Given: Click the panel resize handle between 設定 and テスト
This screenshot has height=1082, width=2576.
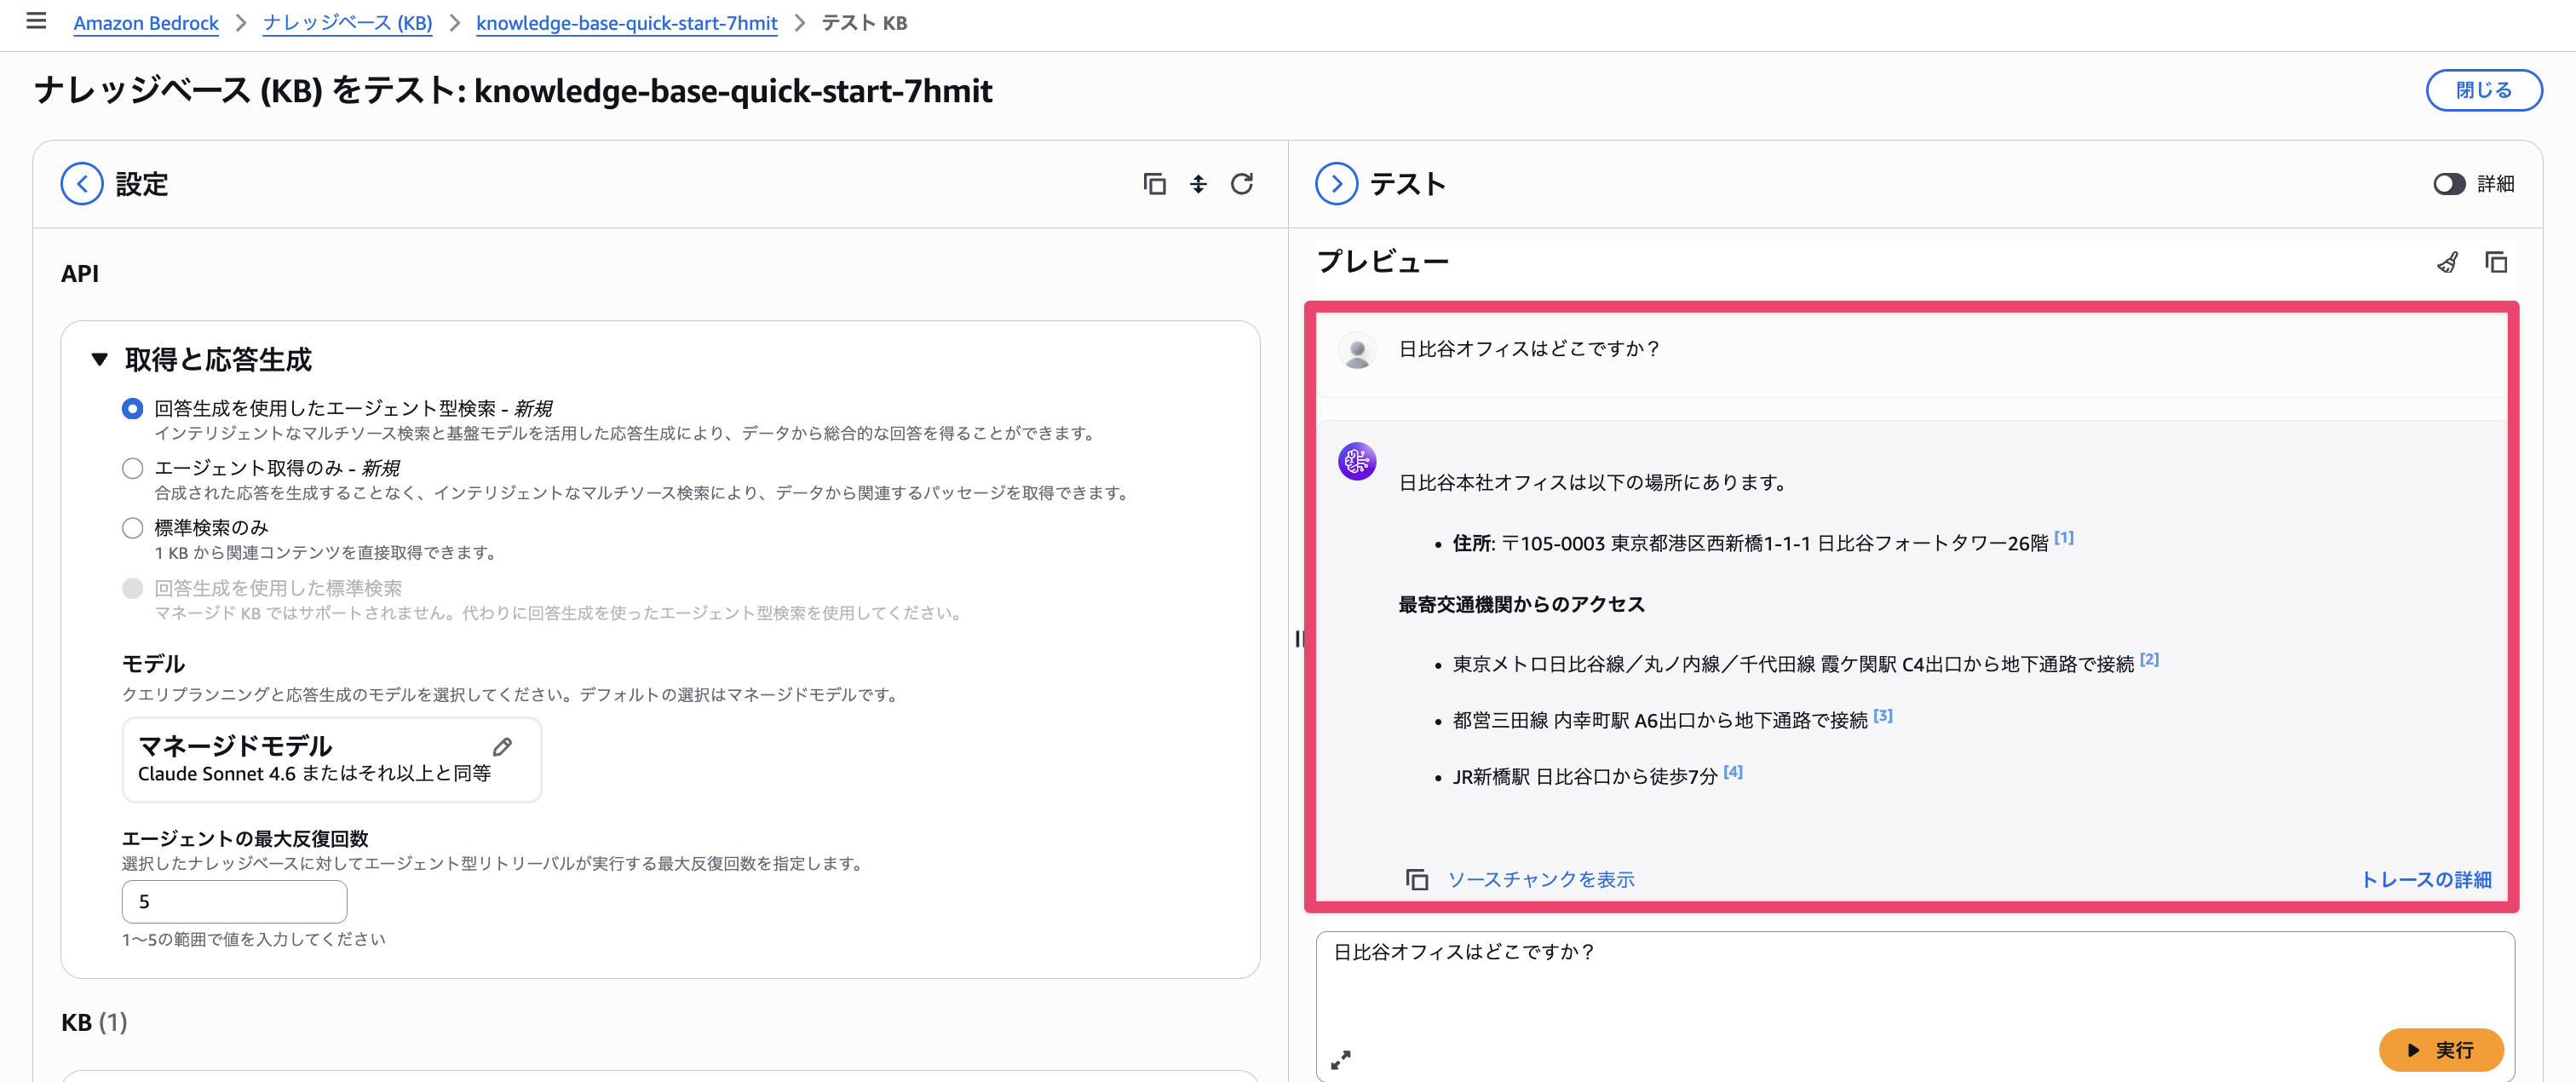Looking at the screenshot, I should (x=1299, y=639).
